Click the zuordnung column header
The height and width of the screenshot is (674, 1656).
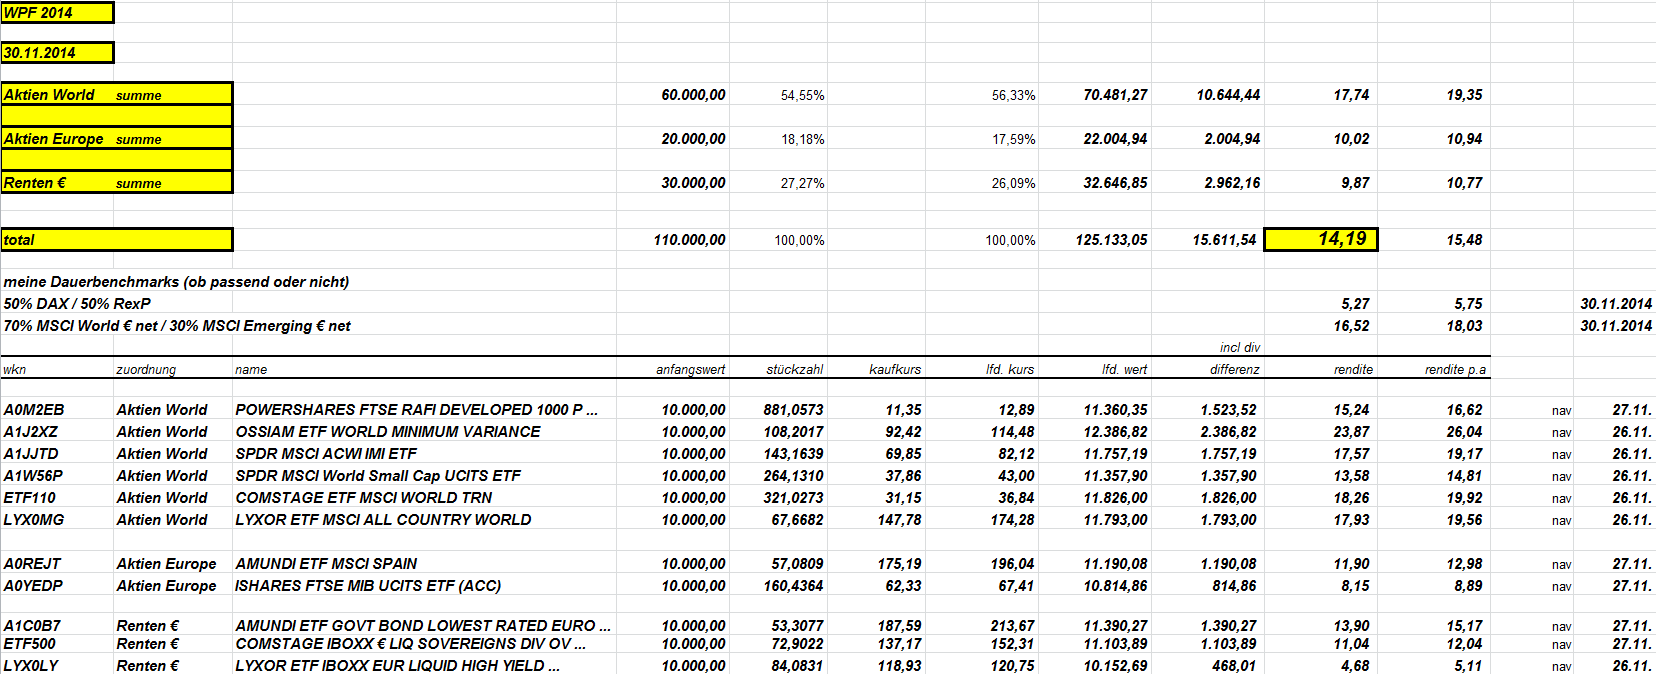146,369
